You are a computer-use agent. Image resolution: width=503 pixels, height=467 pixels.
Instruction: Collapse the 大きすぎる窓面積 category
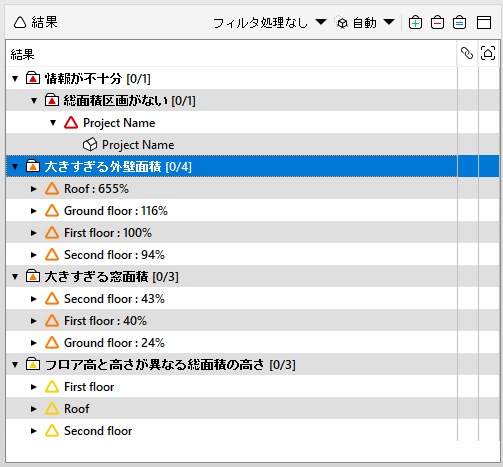pos(15,277)
